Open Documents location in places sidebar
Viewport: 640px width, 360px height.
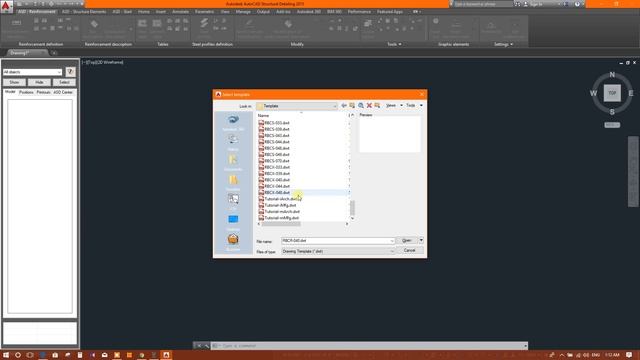pos(233,162)
